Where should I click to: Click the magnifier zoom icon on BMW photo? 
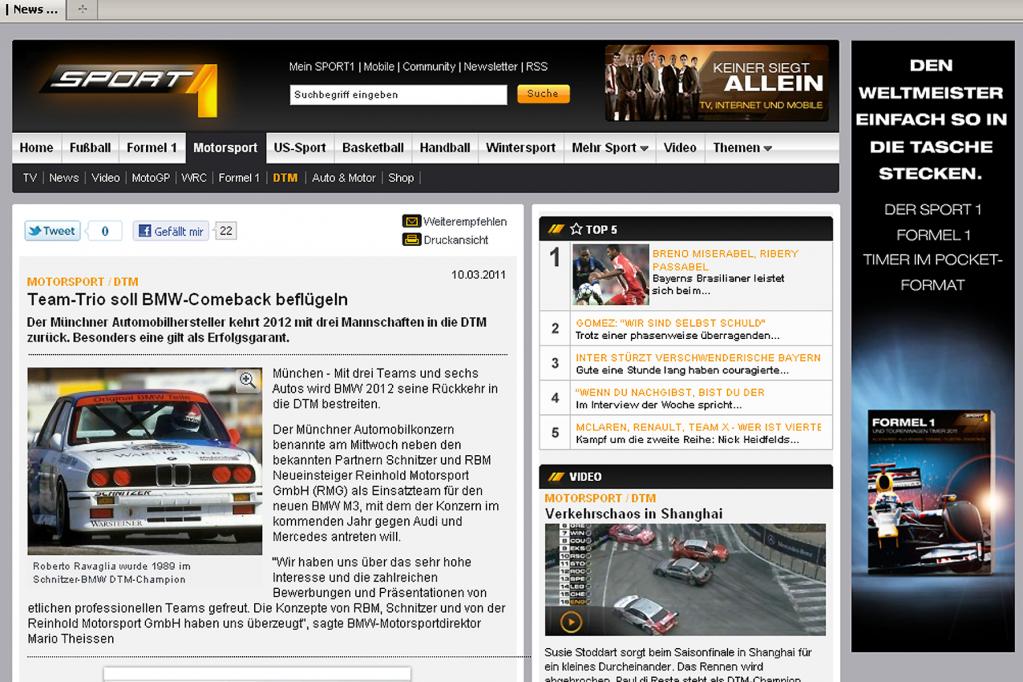point(247,380)
